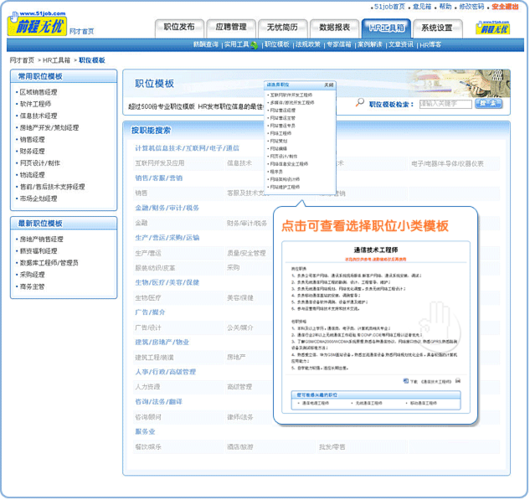The width and height of the screenshot is (530, 500).
Task: Open the 系统设置 tab
Action: point(437,27)
